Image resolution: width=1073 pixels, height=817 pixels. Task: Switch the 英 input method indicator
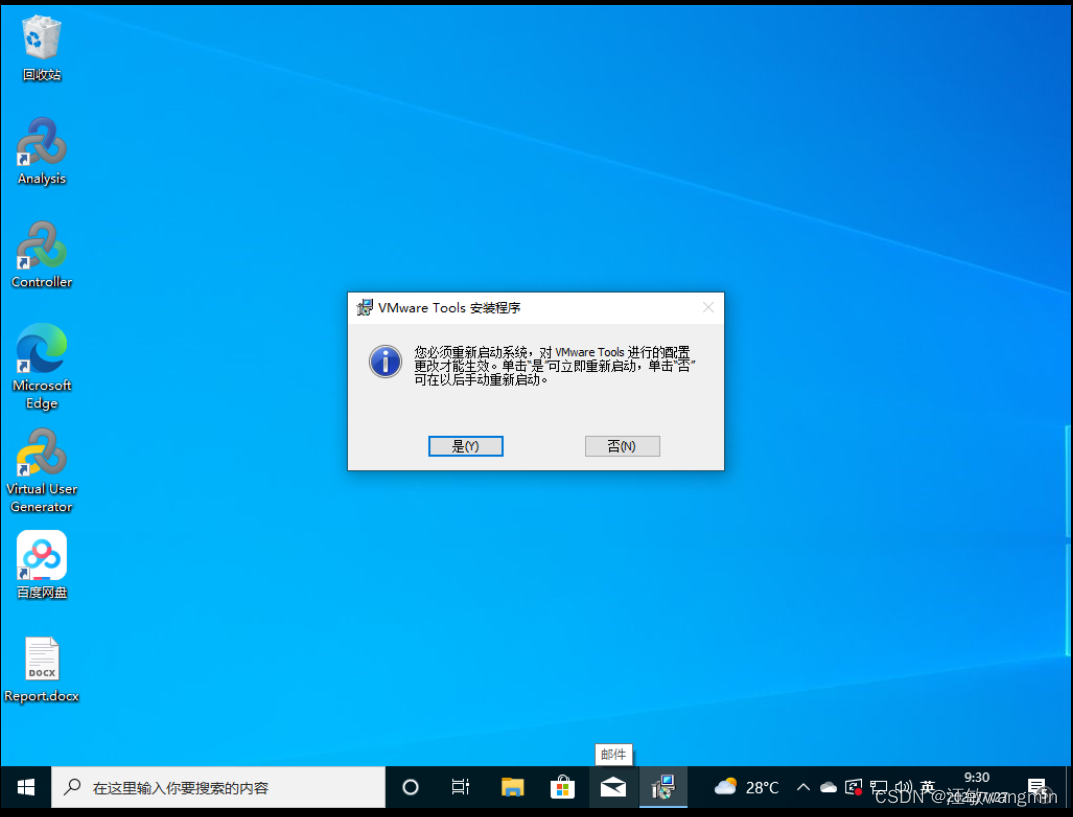pos(928,787)
